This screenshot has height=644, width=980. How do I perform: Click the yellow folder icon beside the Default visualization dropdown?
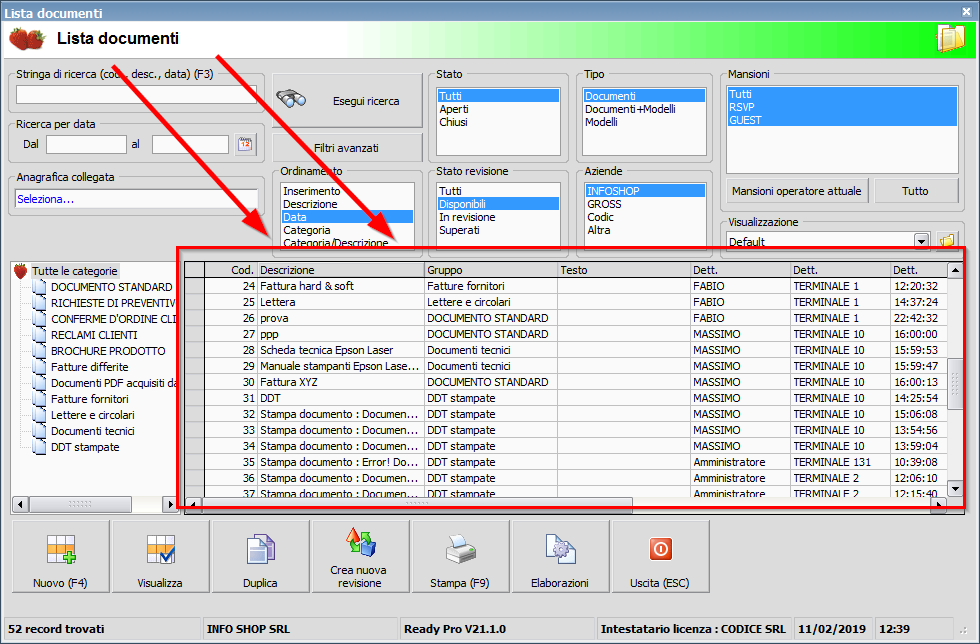(948, 241)
